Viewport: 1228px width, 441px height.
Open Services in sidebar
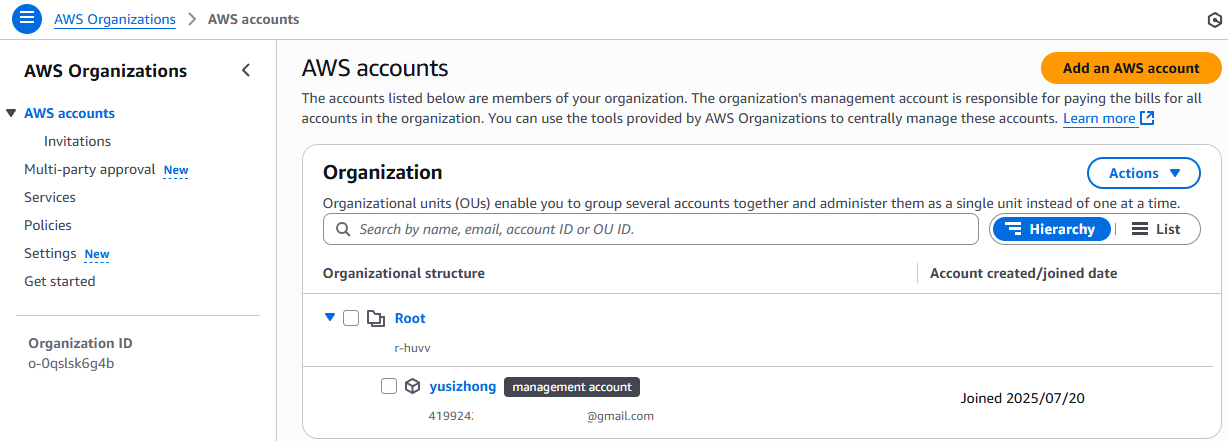point(50,197)
